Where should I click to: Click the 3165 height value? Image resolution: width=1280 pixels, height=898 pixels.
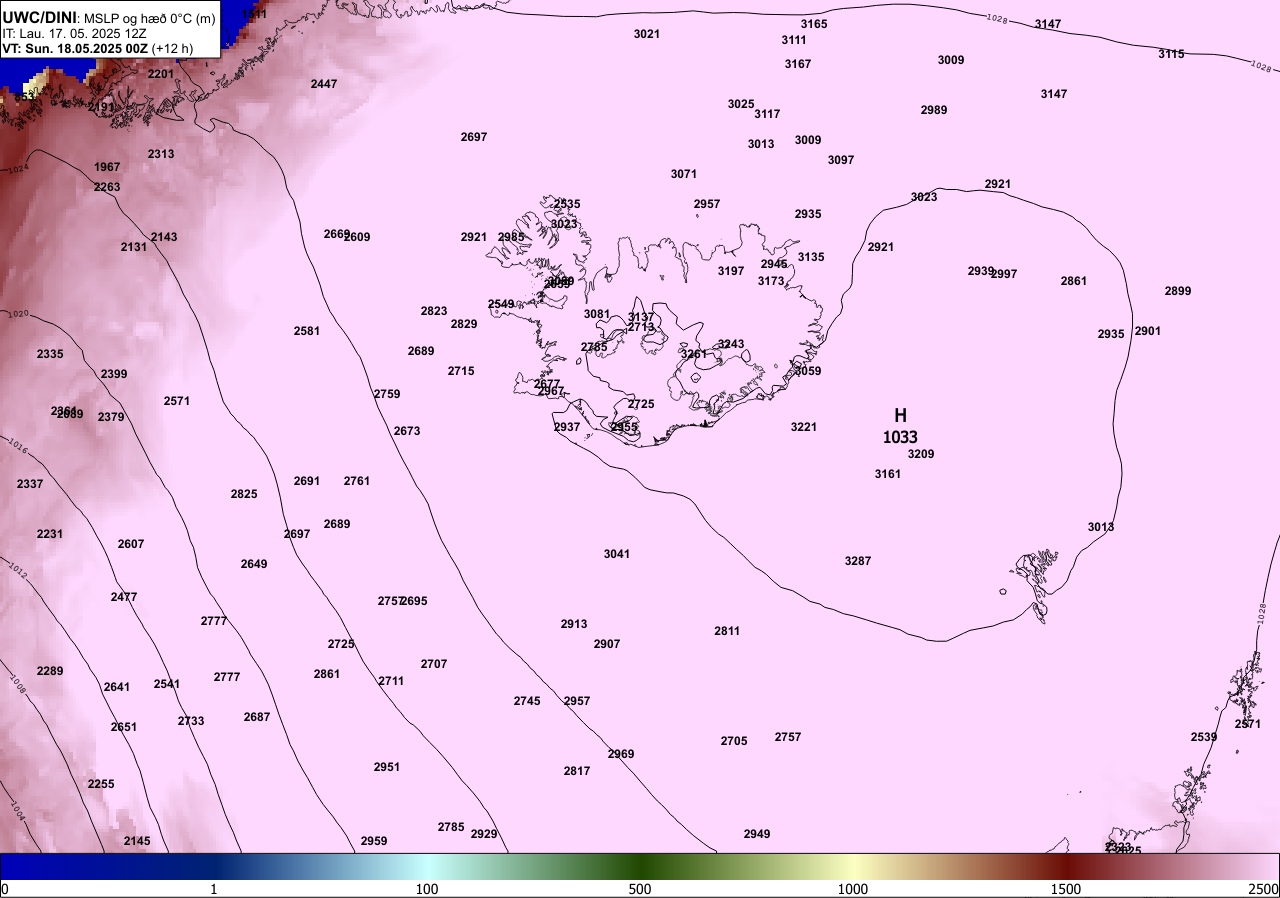point(814,24)
